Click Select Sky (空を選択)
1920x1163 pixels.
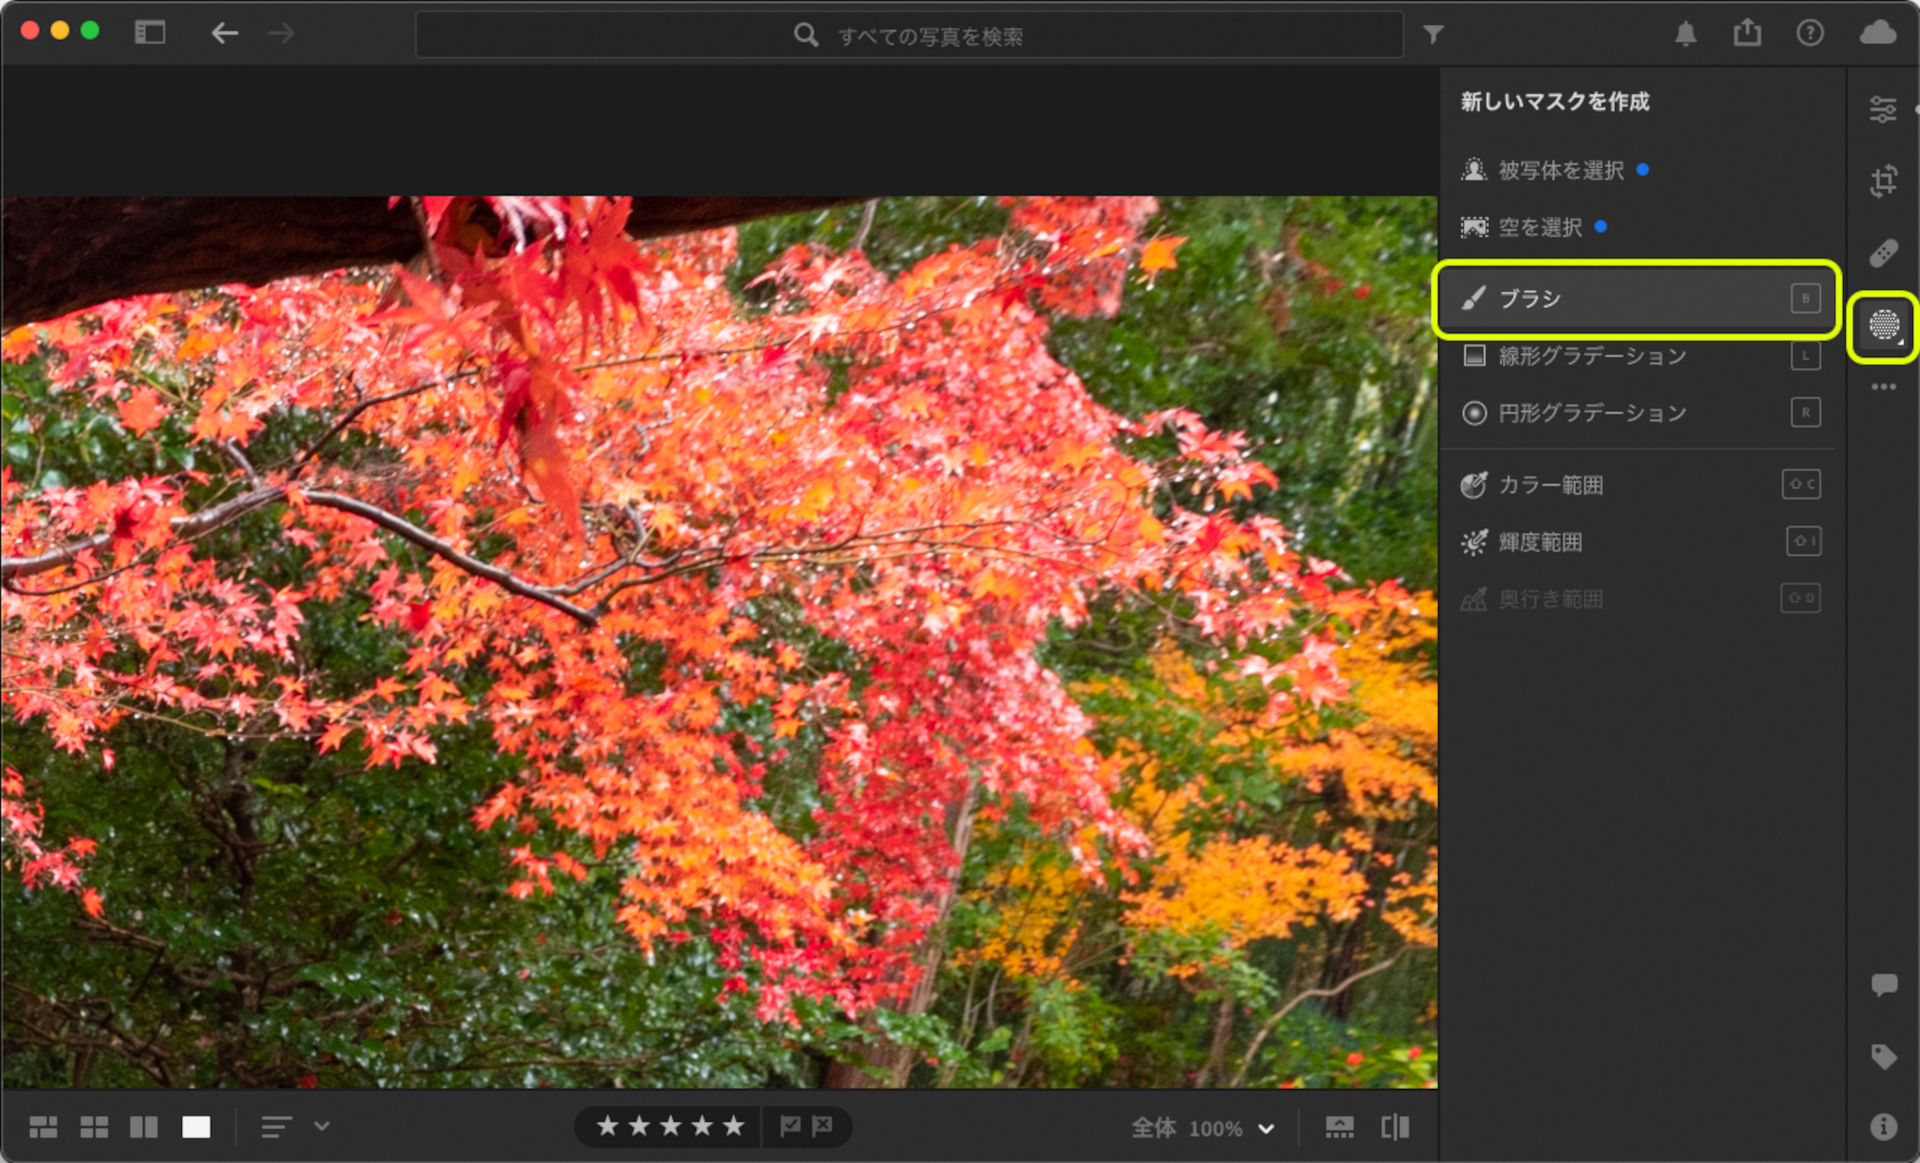pos(1539,227)
